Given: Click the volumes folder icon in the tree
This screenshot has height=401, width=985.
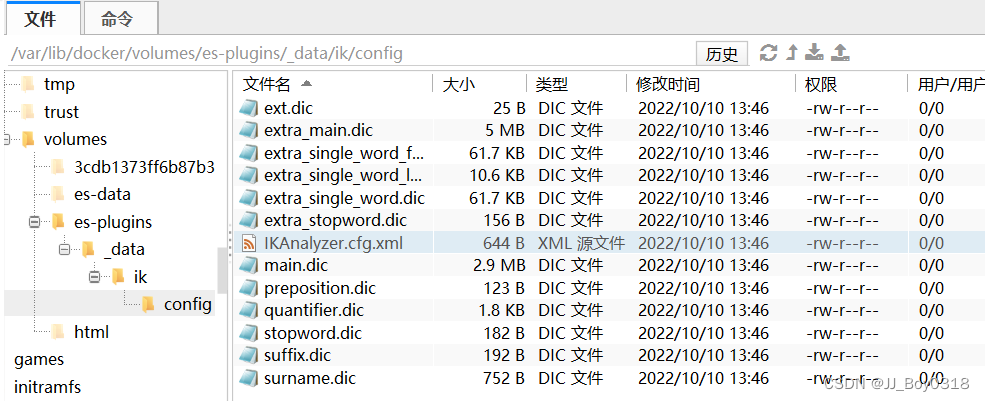Looking at the screenshot, I should 28,140.
